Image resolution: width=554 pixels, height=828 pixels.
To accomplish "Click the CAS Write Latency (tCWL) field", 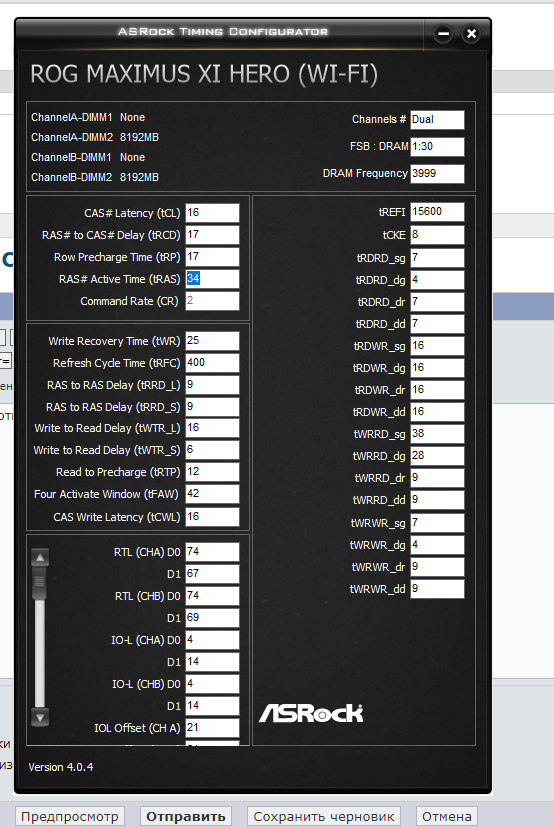I will click(x=212, y=517).
